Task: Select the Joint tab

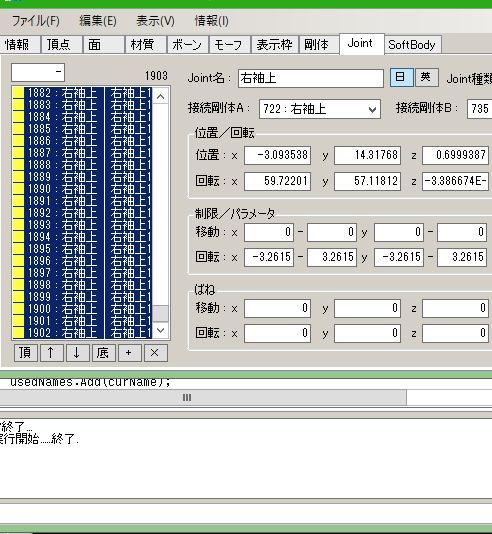Action: pos(362,44)
